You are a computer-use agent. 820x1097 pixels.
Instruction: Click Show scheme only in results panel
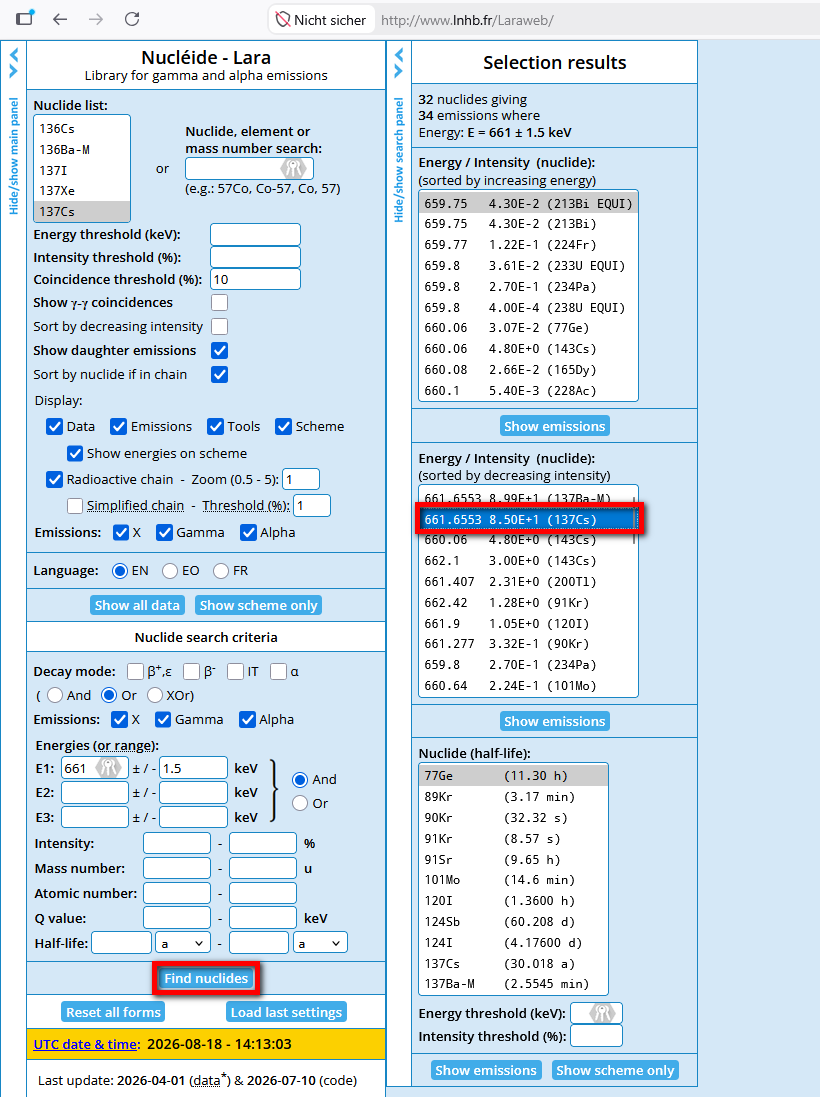pos(615,1070)
